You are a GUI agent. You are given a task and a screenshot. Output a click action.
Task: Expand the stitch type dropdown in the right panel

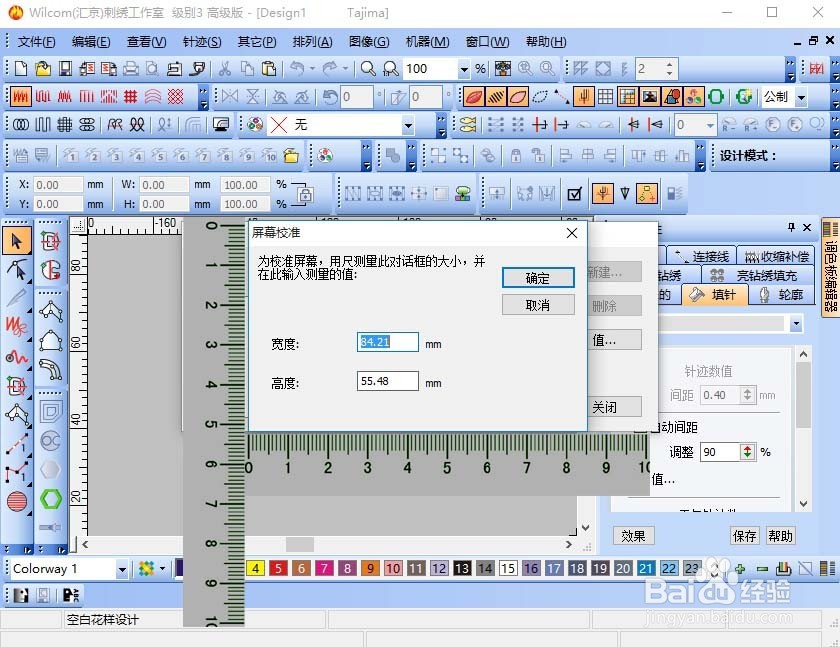pos(796,323)
